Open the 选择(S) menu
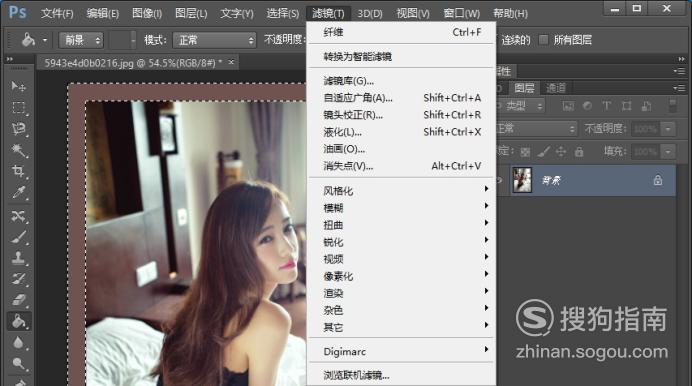 282,13
